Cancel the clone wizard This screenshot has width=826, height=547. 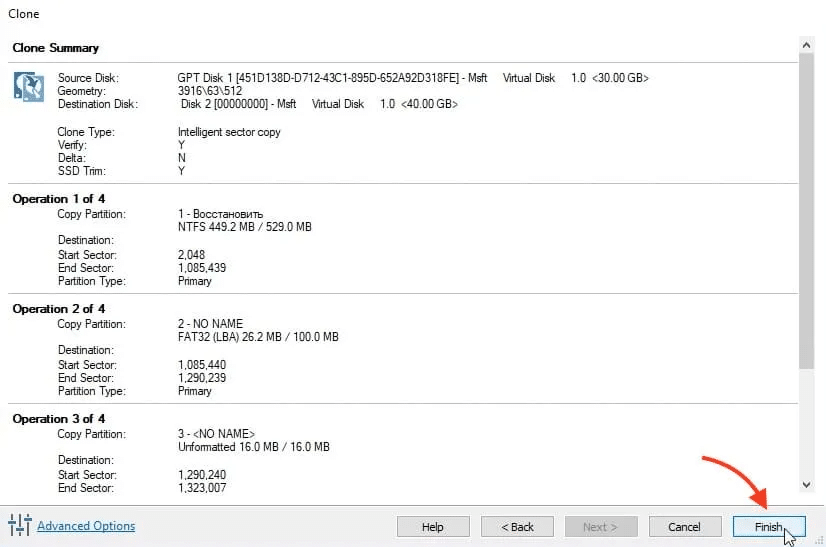684,527
